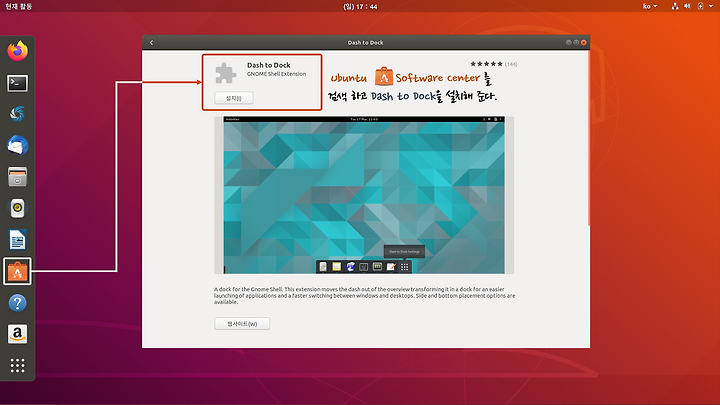Screen dimensions: 720x405
Task: Go back with the header arrow
Action: 152,43
